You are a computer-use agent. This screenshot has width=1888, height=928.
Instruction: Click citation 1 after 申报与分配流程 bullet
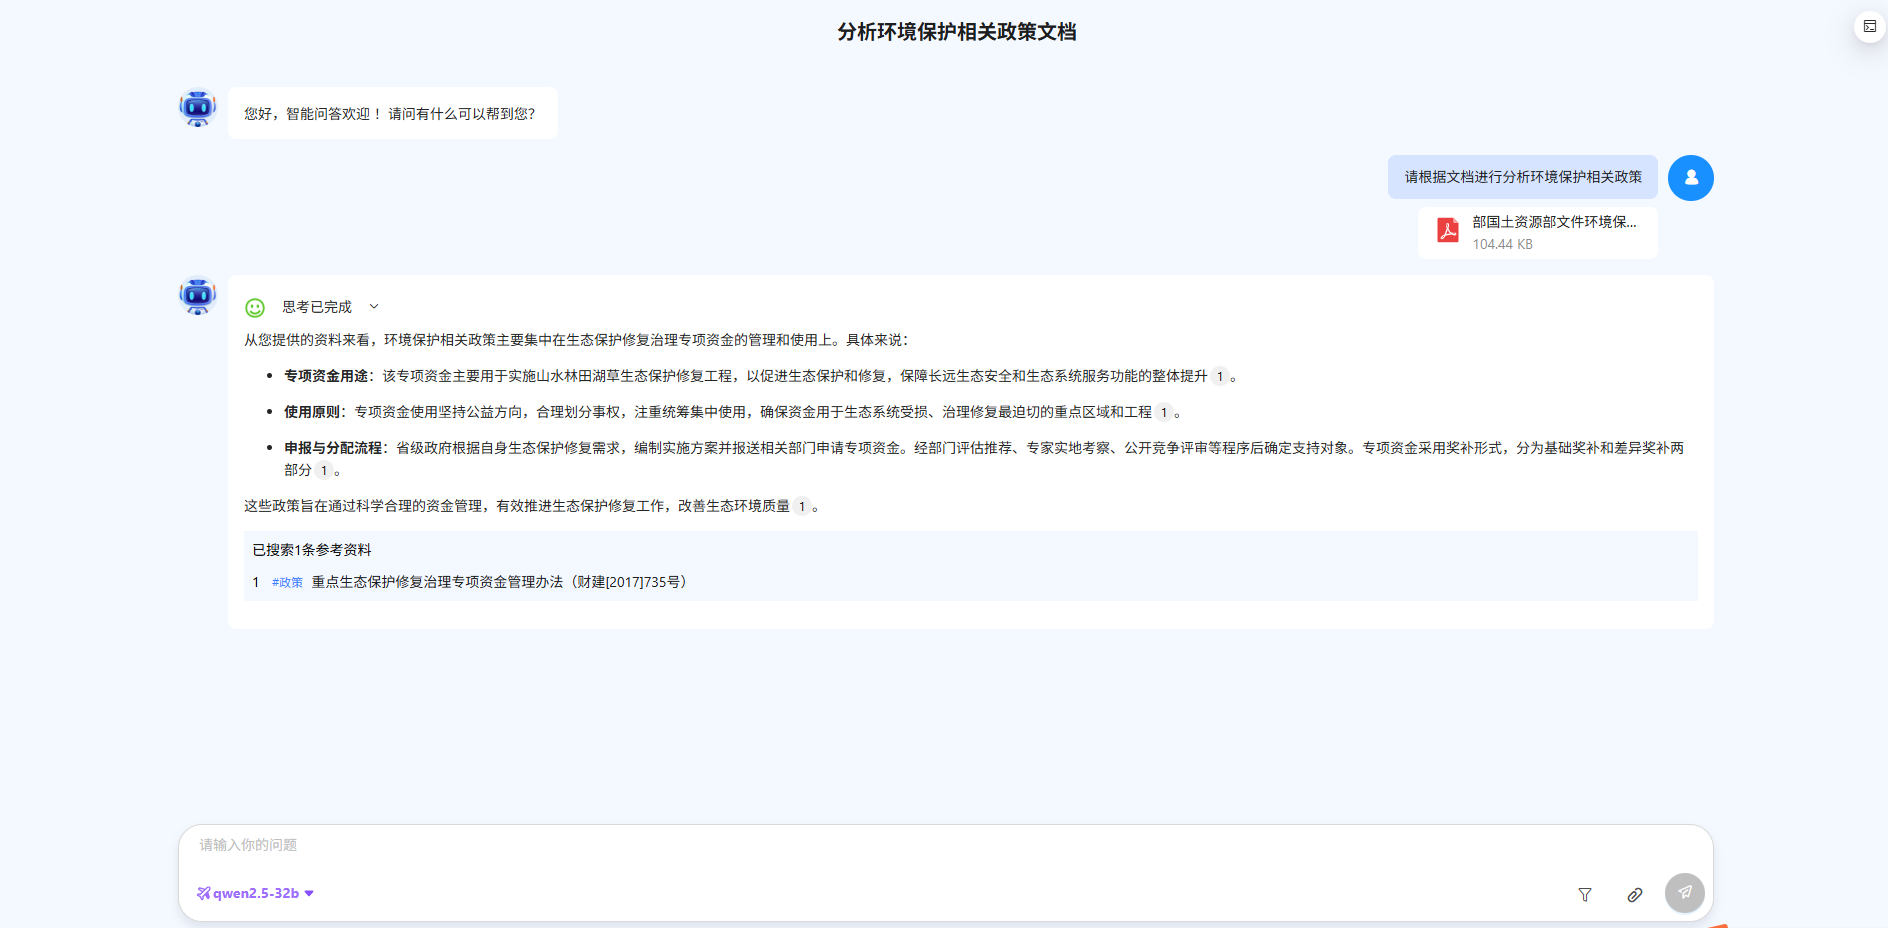[323, 471]
